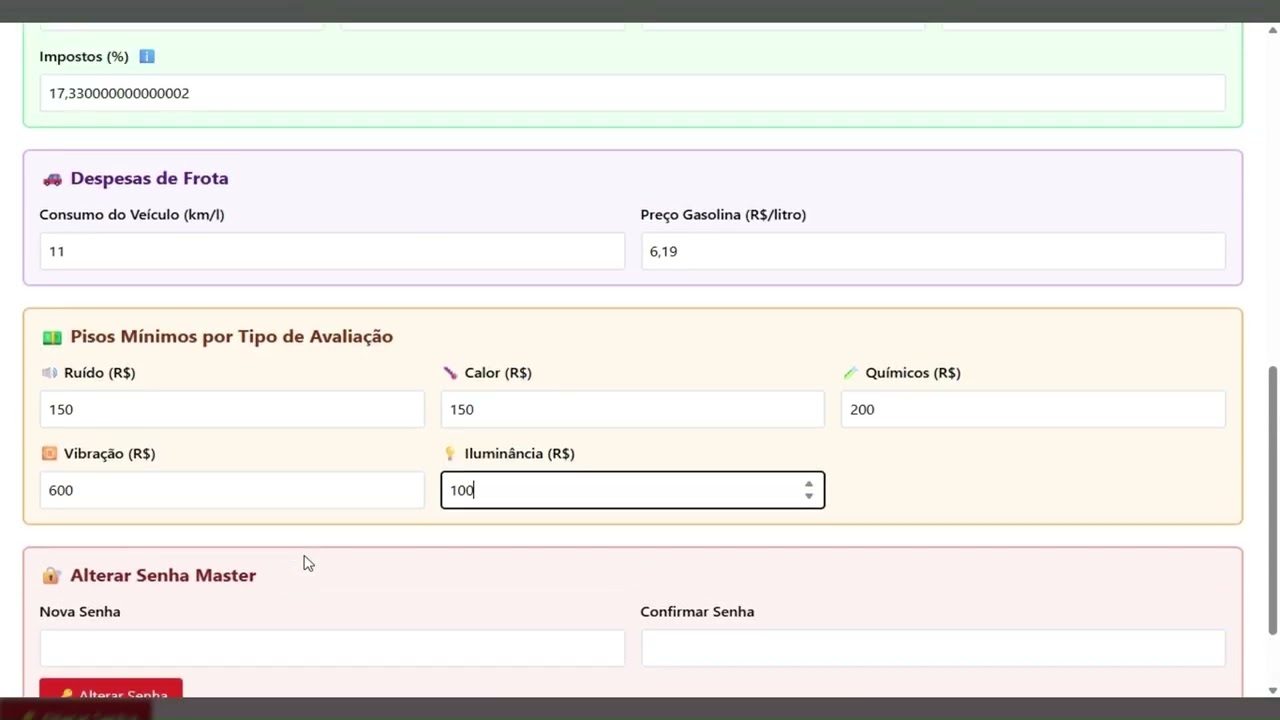Click the light bulb icon next to Iluminância
The image size is (1280, 720).
coord(450,454)
